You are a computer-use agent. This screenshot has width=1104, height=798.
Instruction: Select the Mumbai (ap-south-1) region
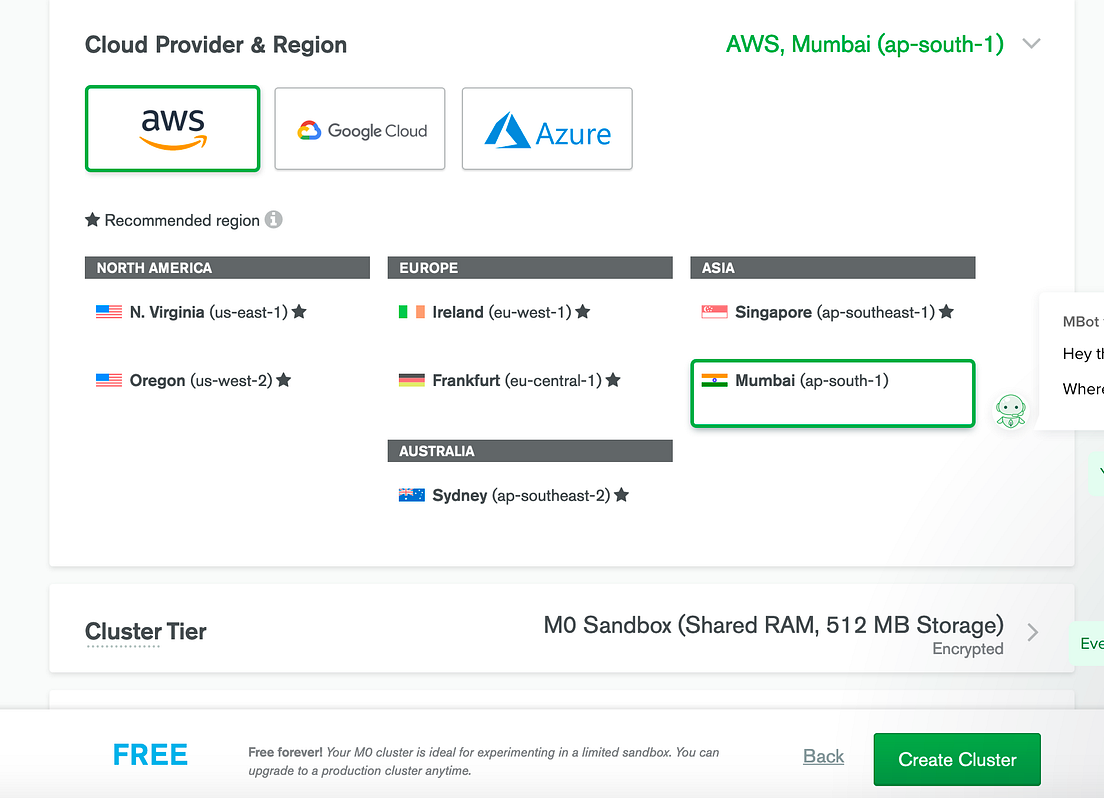832,392
